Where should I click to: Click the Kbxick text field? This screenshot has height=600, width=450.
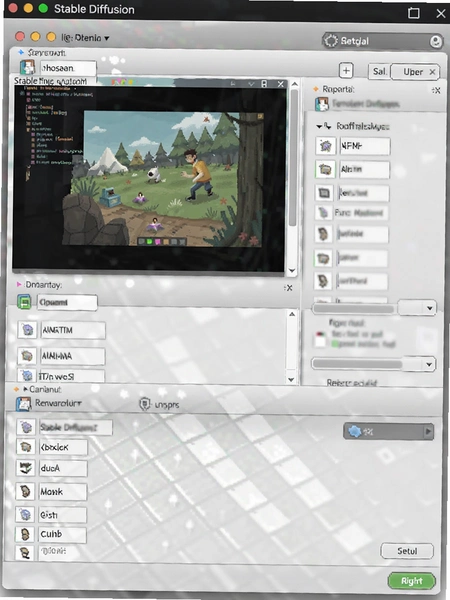tap(63, 447)
